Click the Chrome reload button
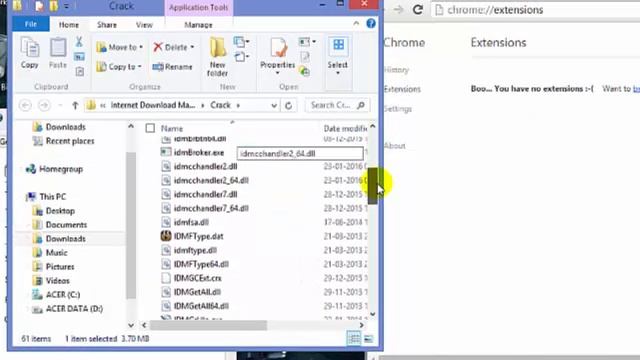 [418, 9]
